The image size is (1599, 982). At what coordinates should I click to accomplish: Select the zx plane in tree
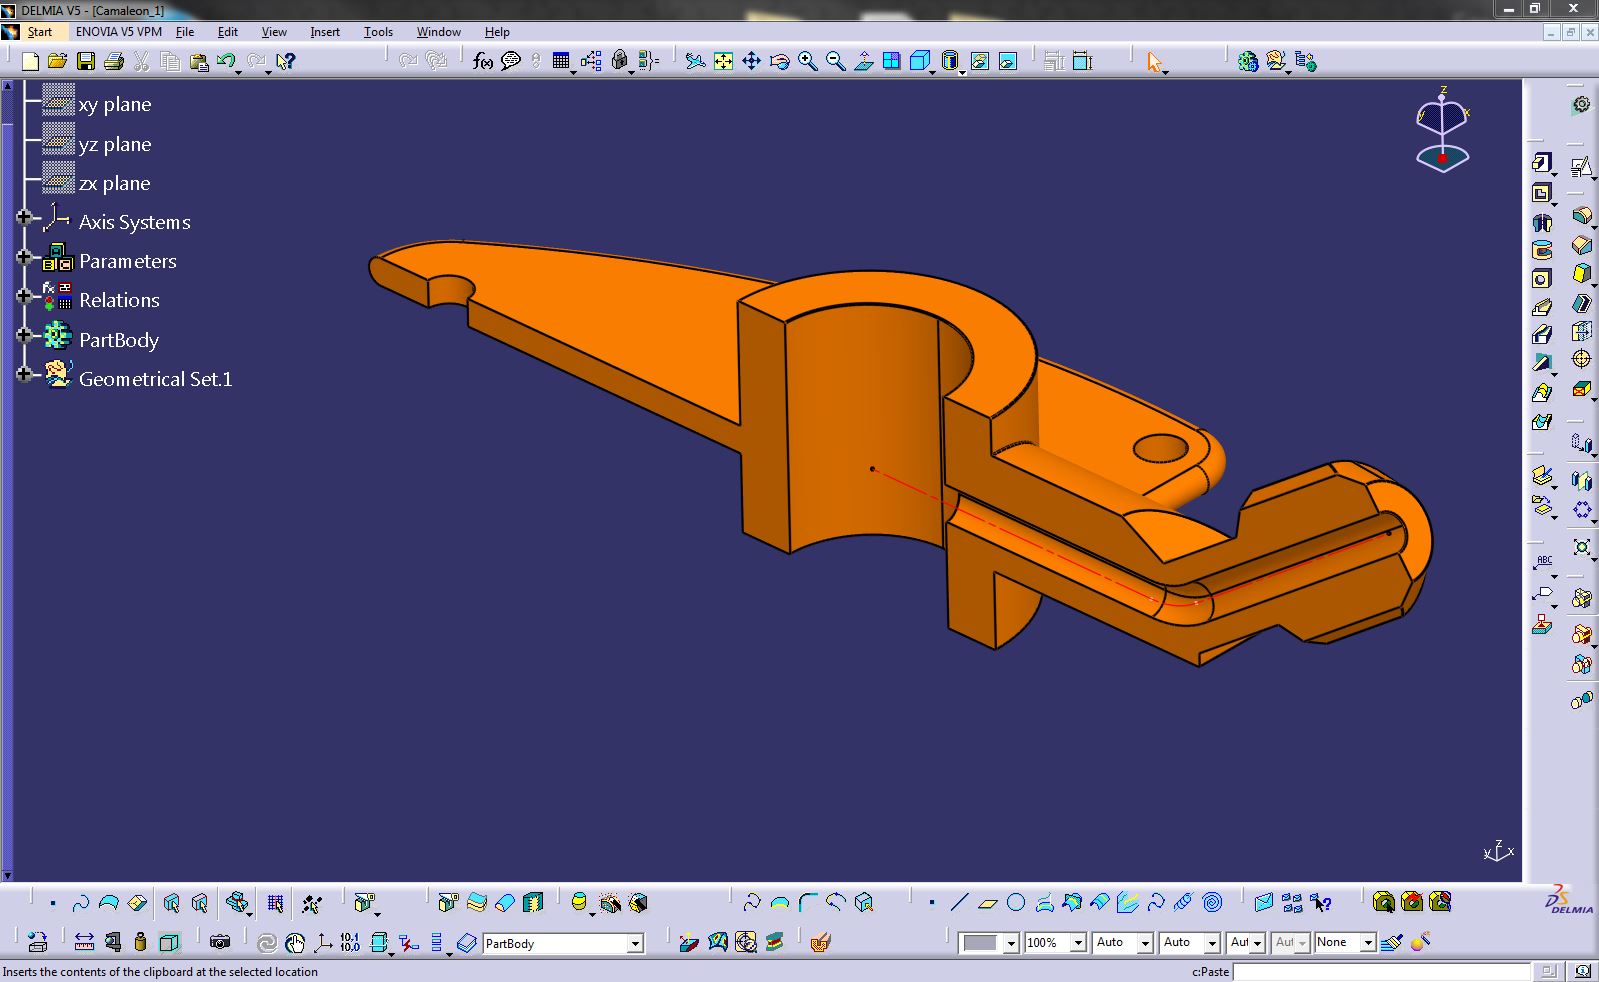115,183
